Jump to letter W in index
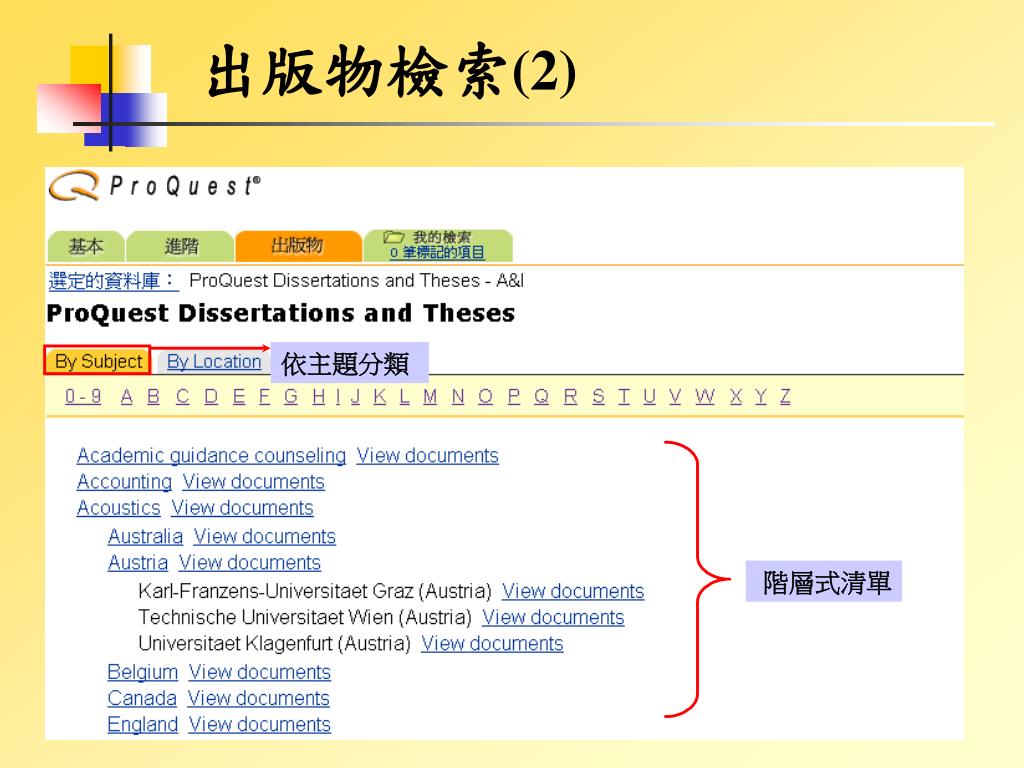1024x768 pixels. click(705, 396)
